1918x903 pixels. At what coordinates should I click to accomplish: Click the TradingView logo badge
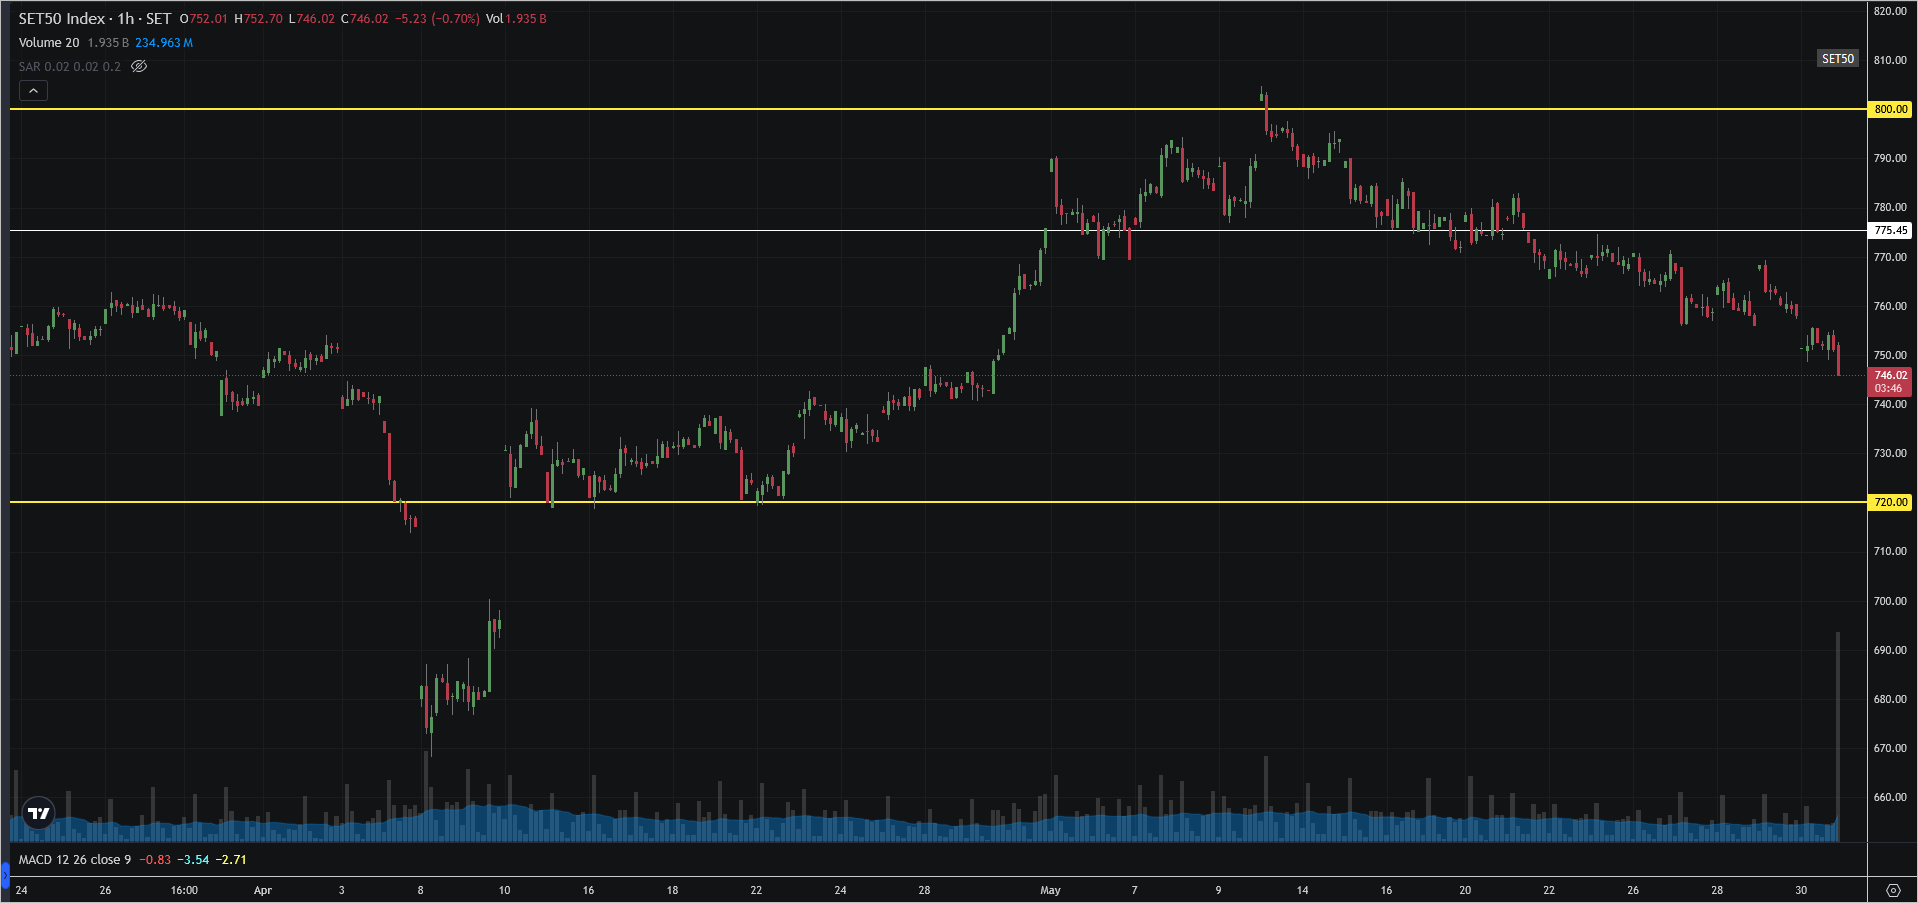point(39,813)
